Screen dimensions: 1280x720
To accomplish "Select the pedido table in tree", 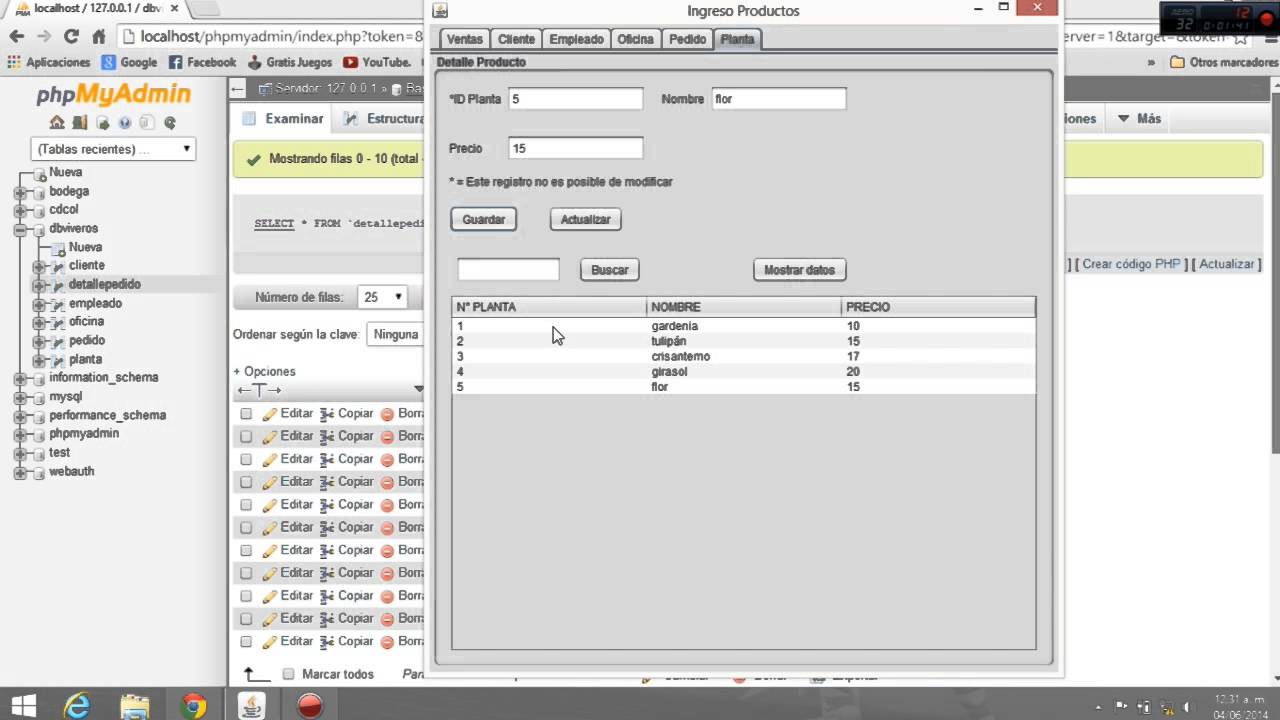I will pos(87,340).
